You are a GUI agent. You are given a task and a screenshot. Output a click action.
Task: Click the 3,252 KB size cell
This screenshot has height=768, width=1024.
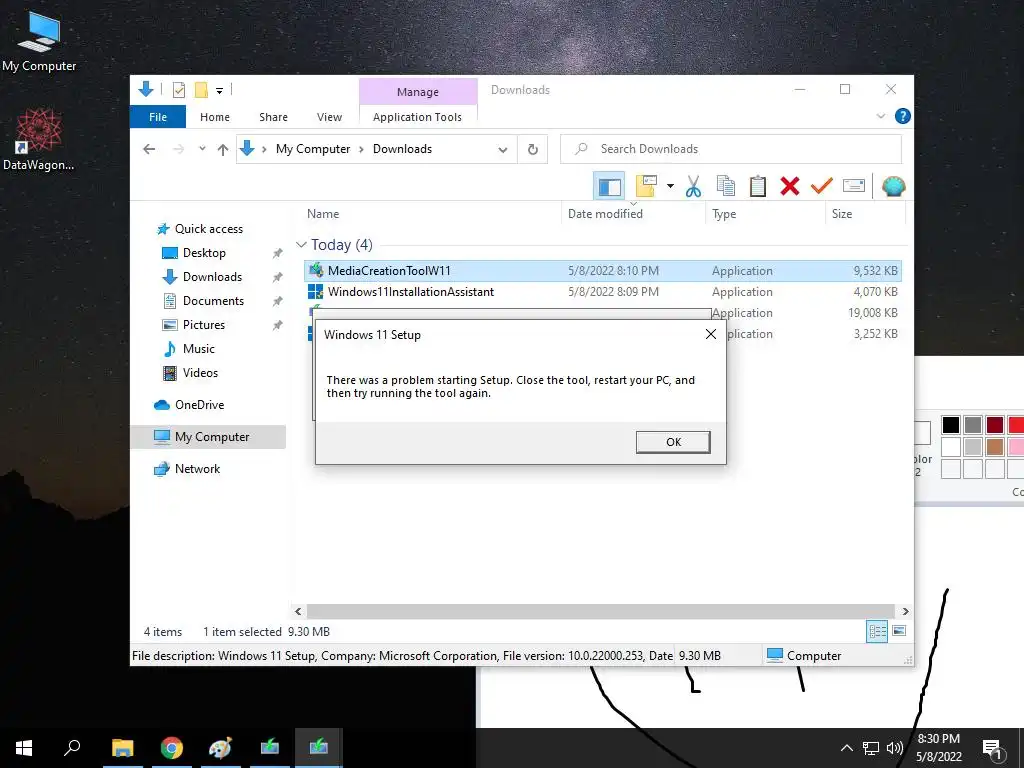point(875,334)
